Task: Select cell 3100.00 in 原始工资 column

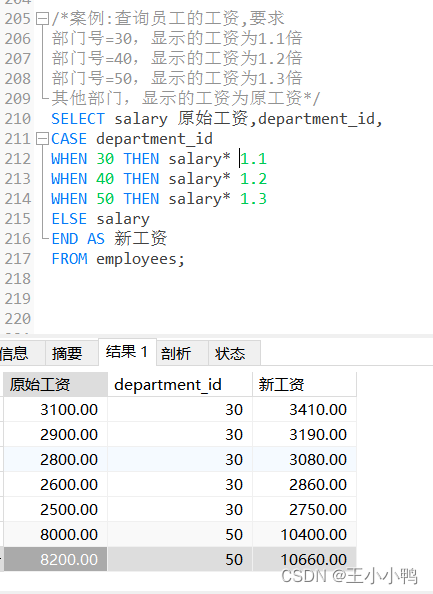Action: click(x=55, y=410)
